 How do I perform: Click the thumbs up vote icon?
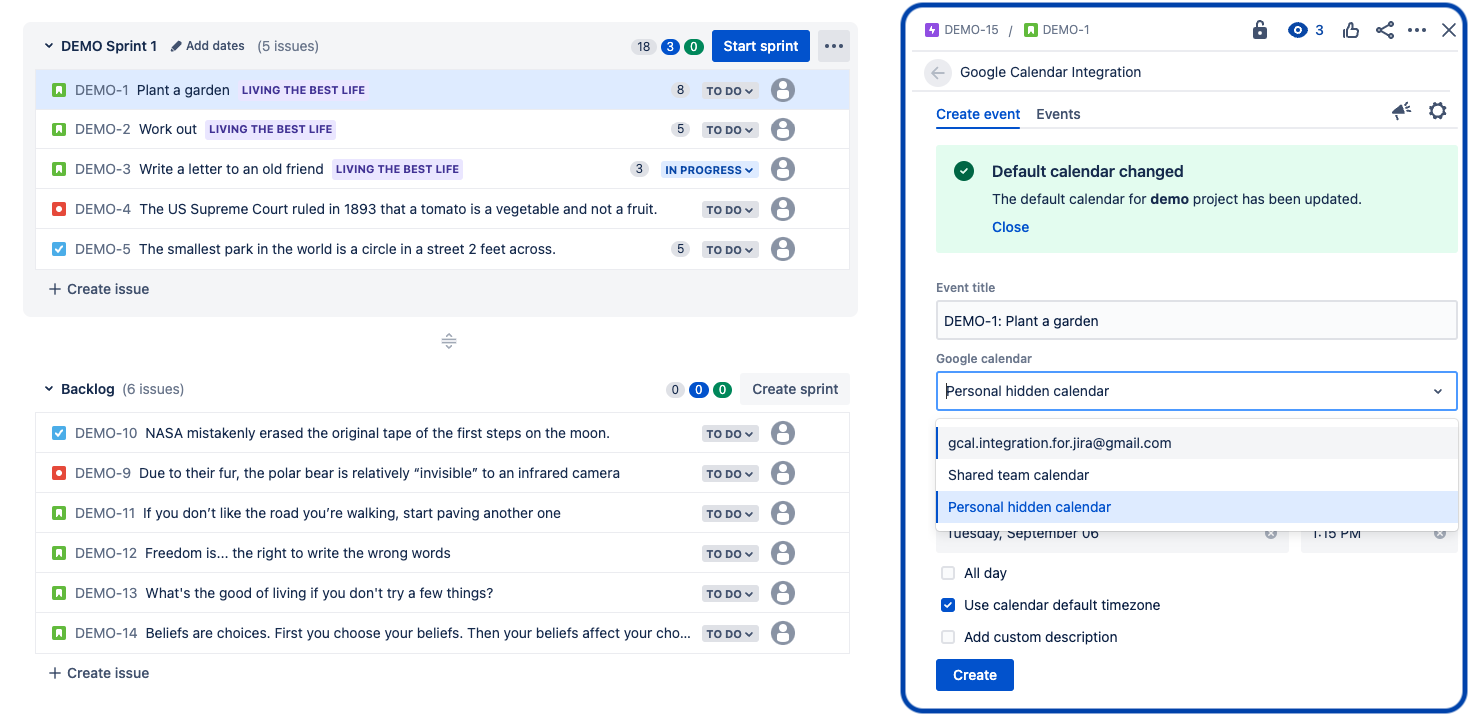pos(1351,30)
